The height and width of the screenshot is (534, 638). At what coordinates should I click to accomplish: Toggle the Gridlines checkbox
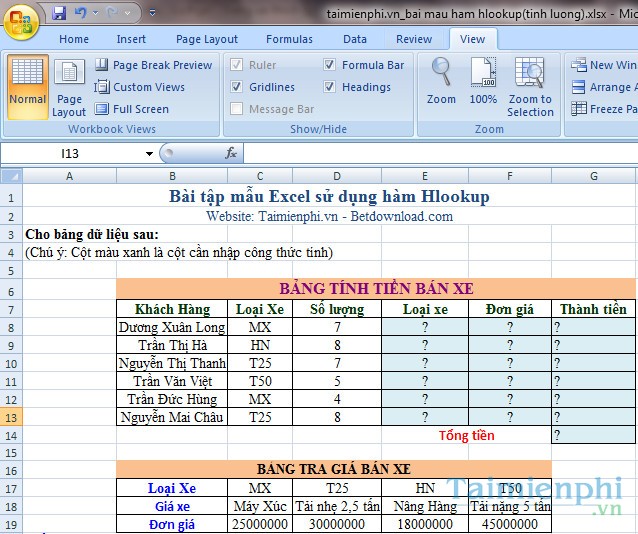click(x=236, y=87)
